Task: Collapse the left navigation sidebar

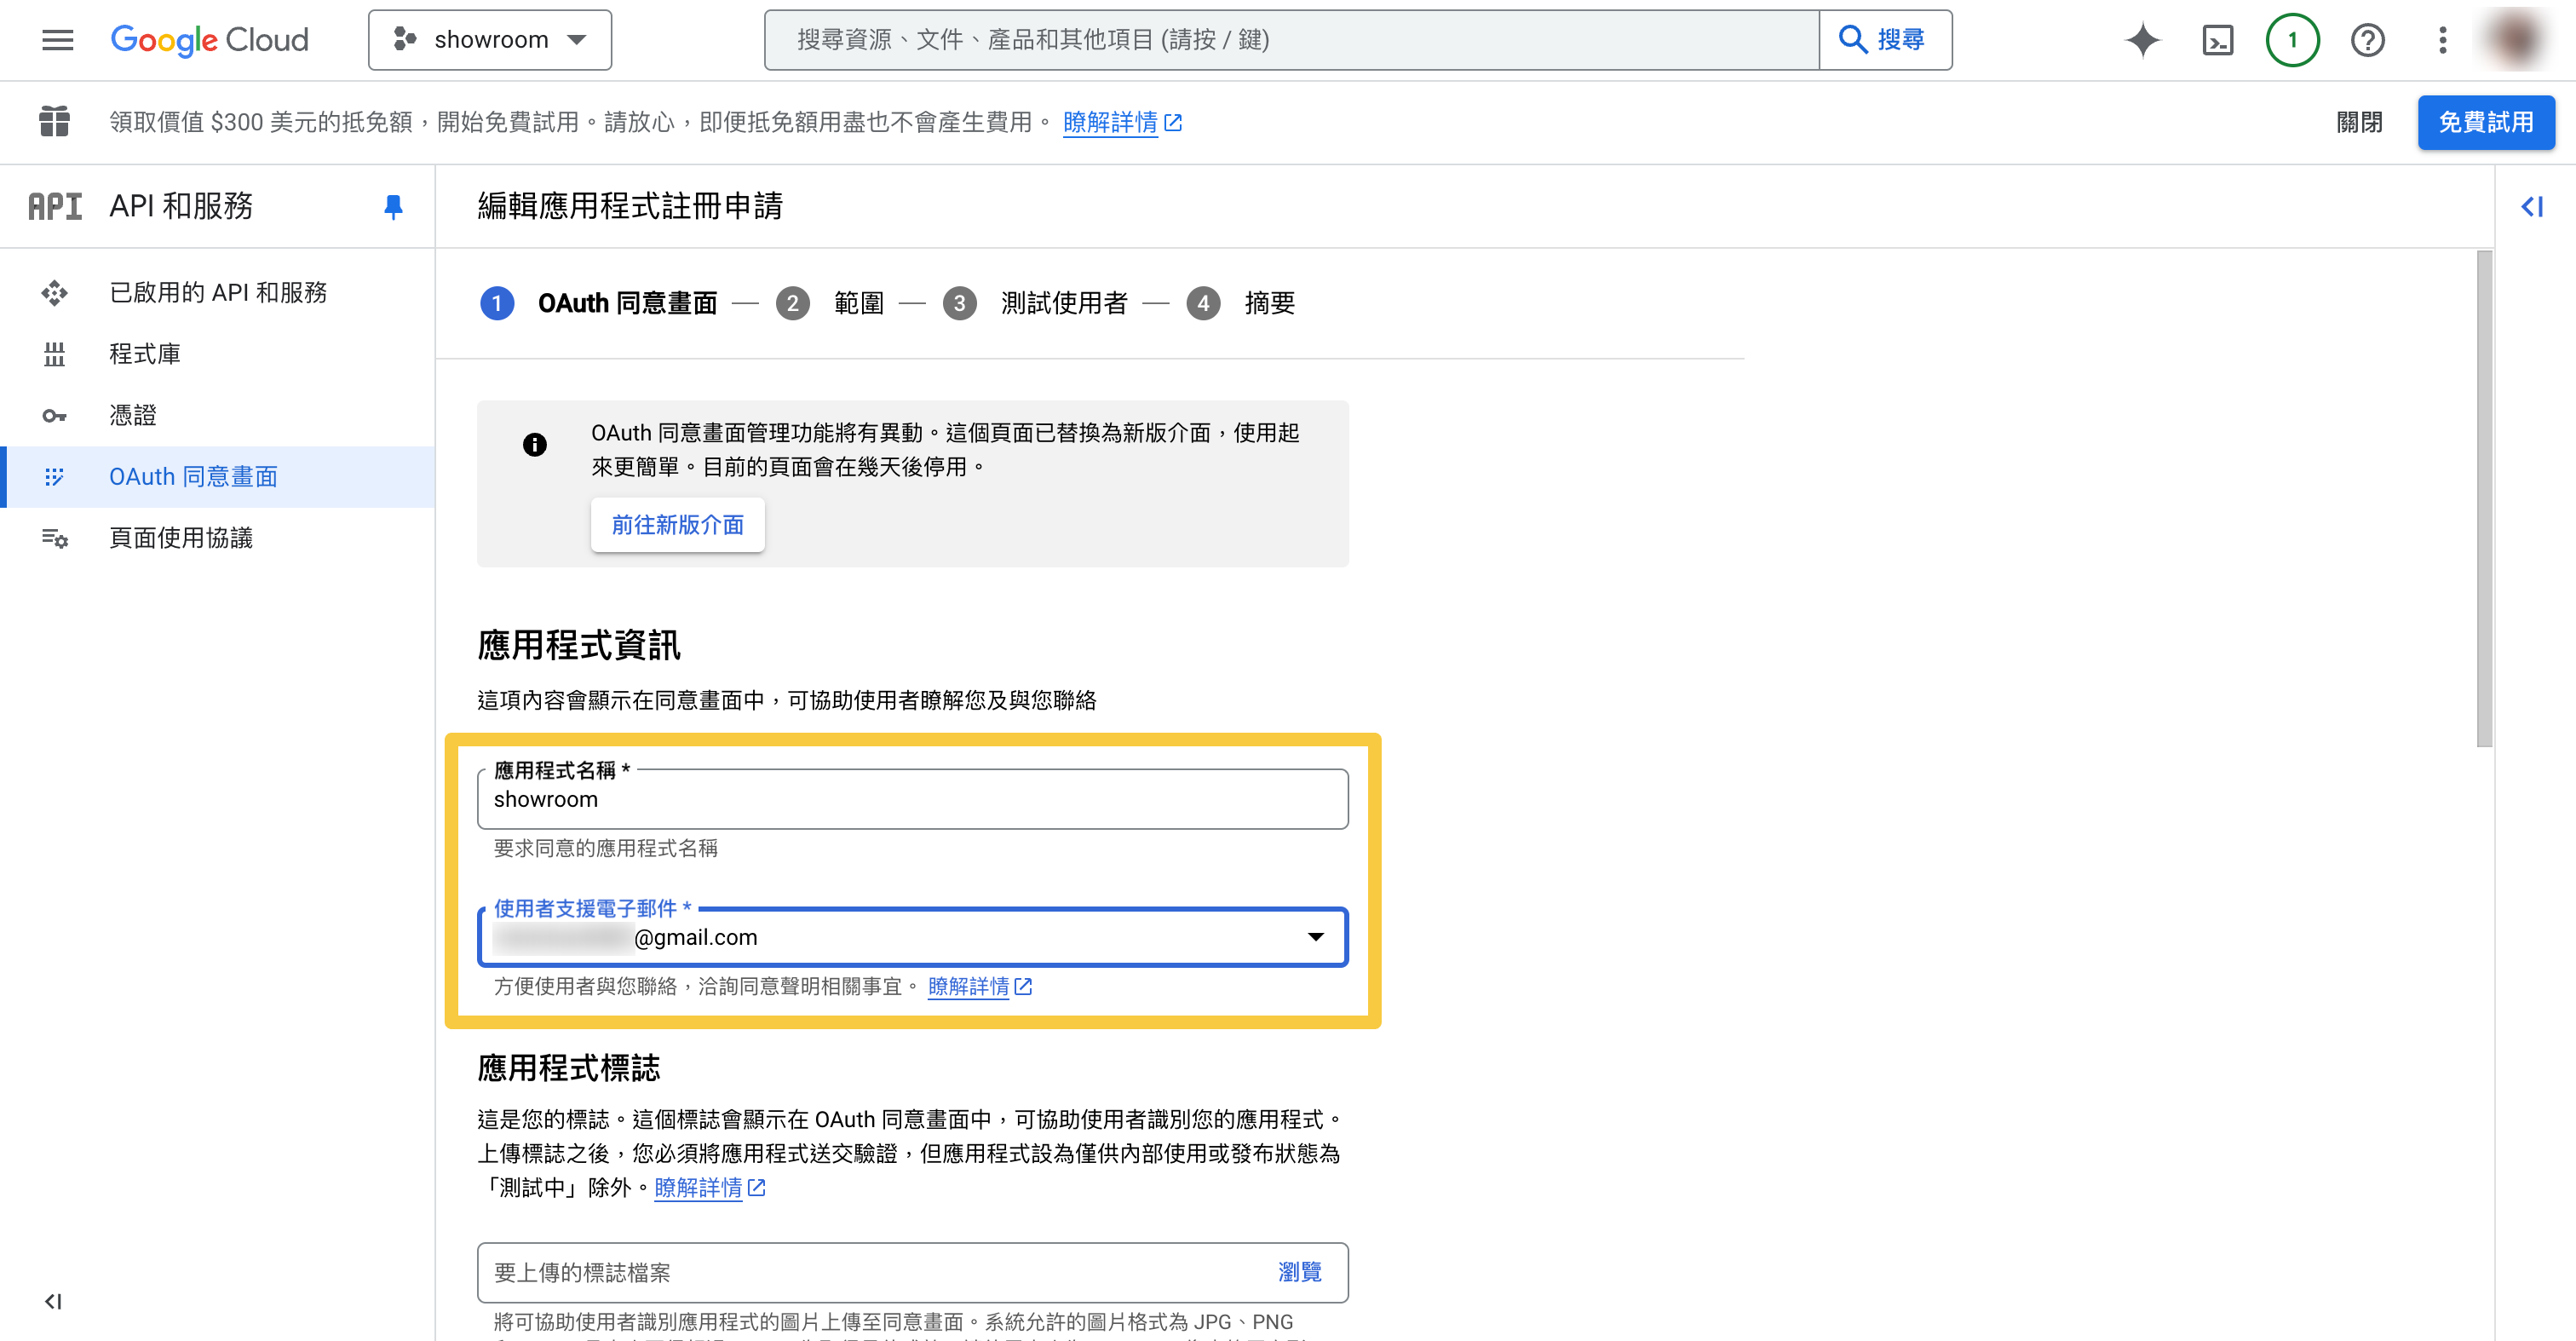Action: (53, 1301)
